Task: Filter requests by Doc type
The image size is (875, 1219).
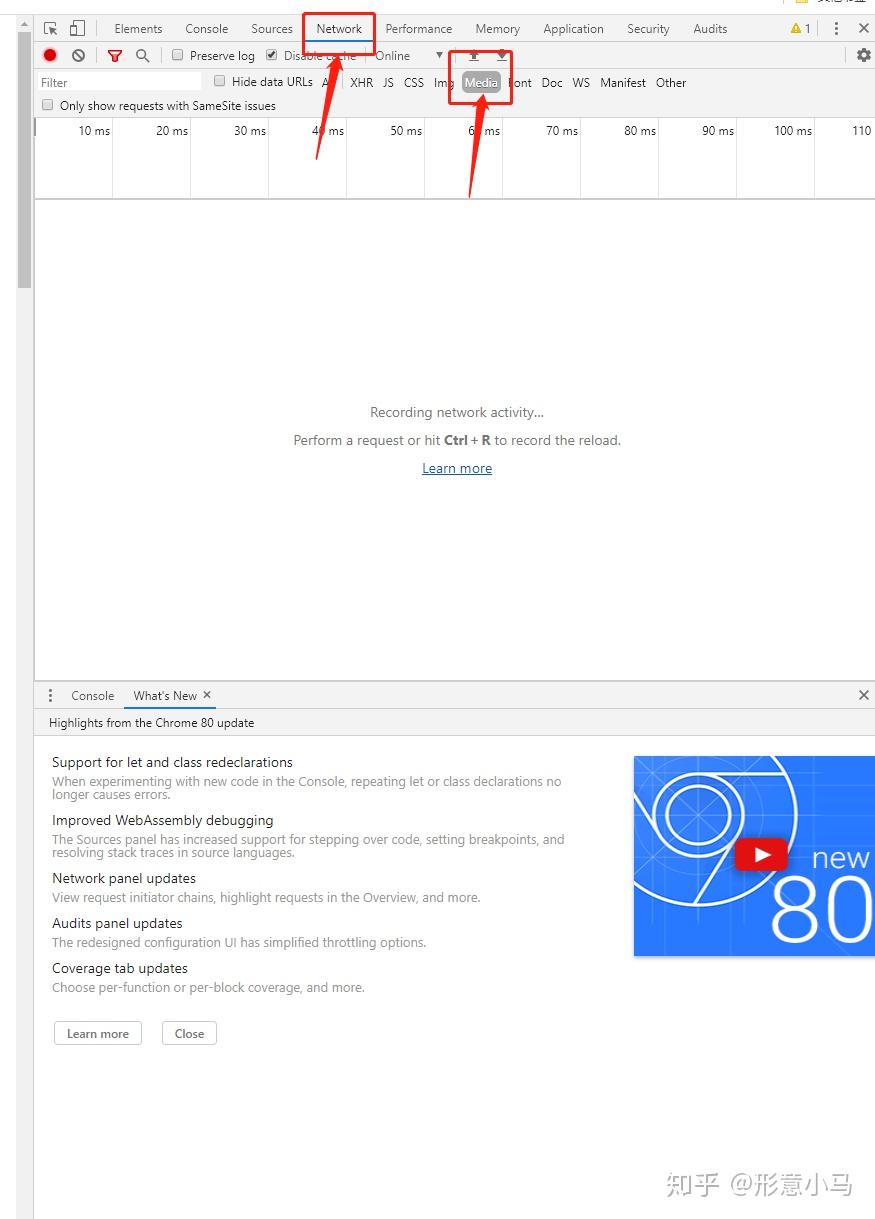Action: pos(552,83)
